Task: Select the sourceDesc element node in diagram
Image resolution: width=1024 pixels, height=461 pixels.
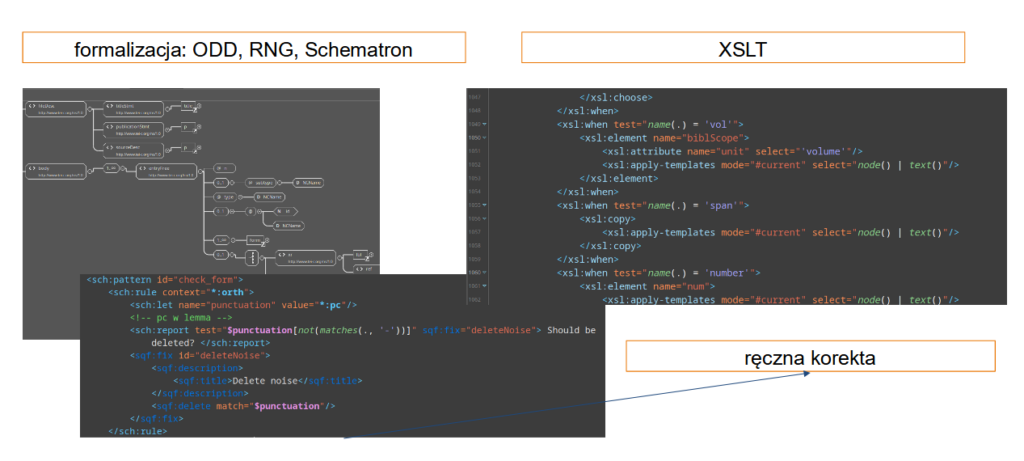Action: tap(131, 151)
